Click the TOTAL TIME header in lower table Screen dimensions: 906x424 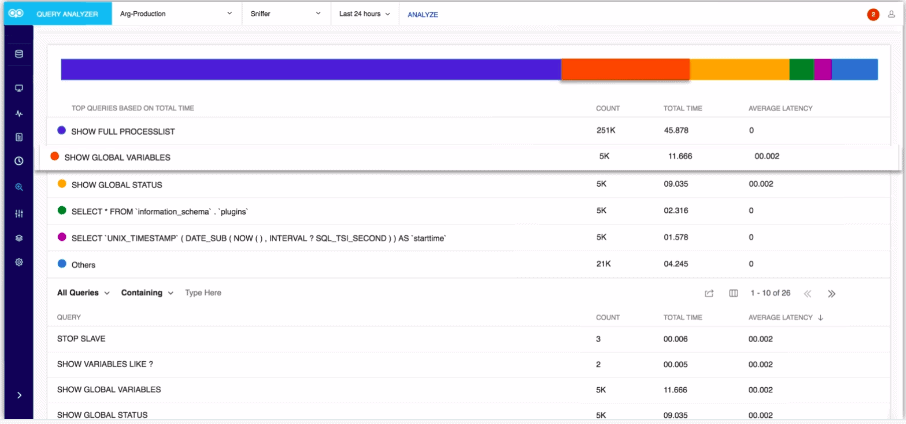[683, 317]
